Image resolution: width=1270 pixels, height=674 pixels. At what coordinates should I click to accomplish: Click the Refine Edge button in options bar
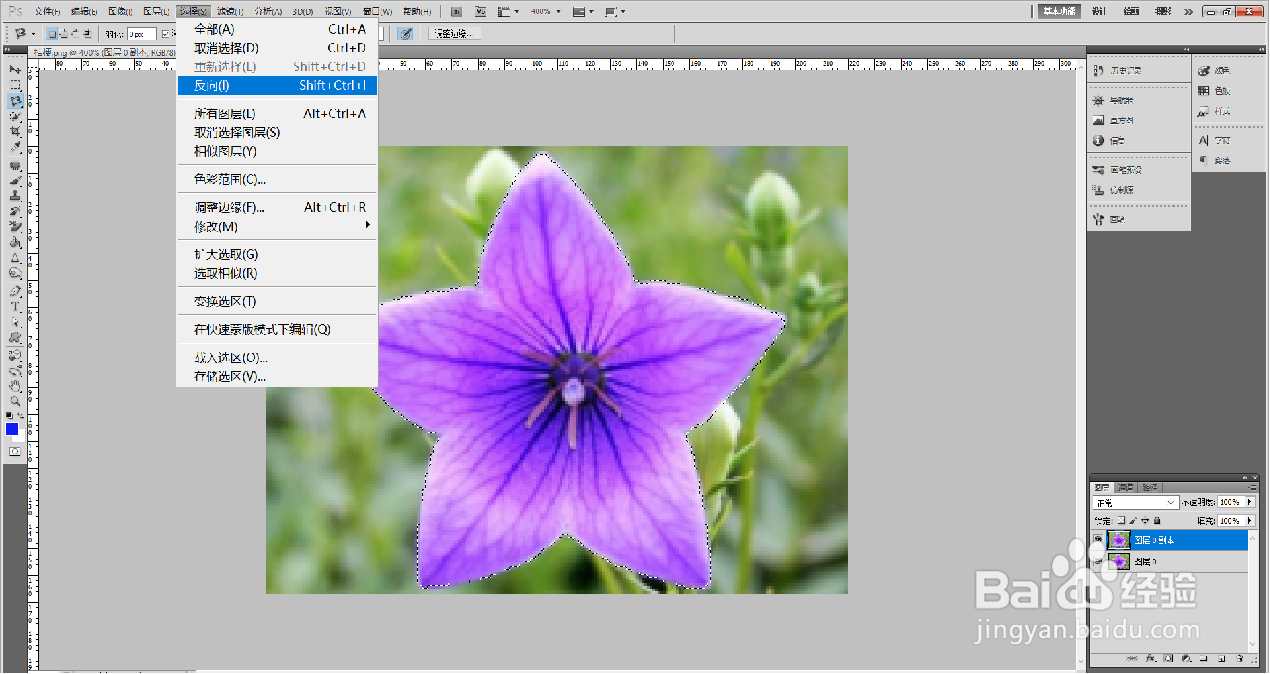click(x=455, y=33)
